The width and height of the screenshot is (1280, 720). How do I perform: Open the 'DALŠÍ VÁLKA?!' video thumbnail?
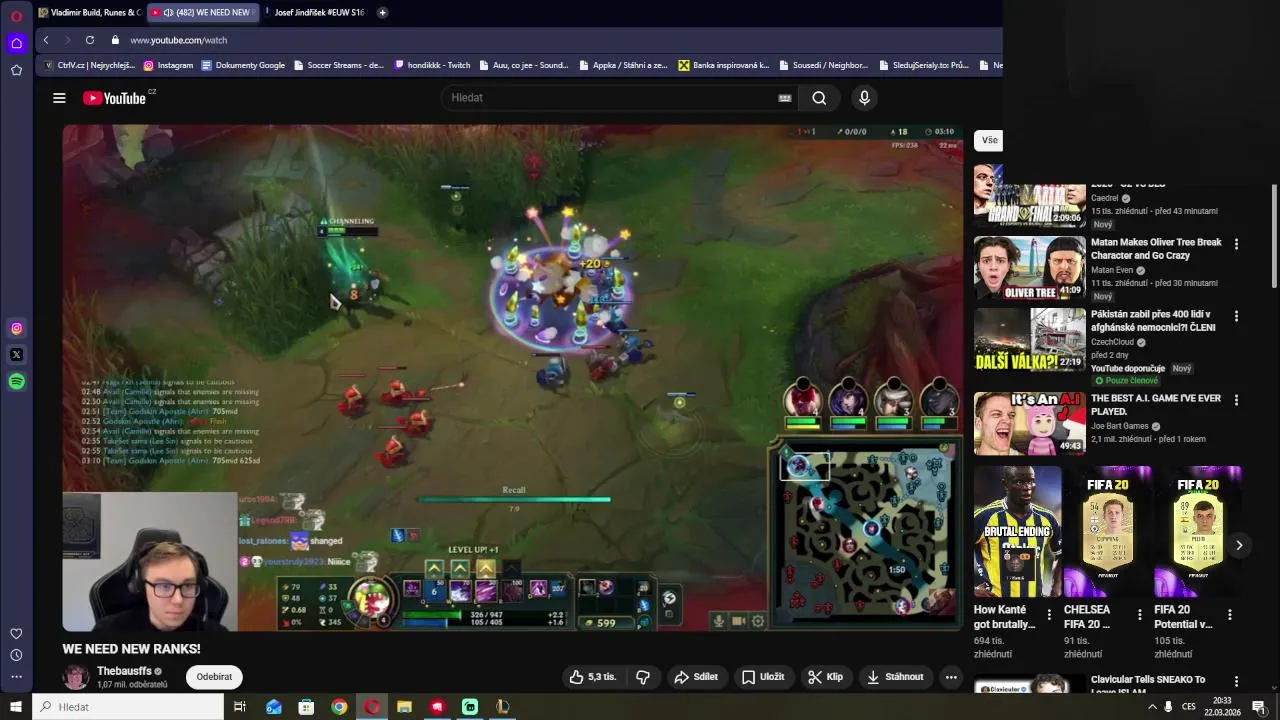coord(1030,340)
